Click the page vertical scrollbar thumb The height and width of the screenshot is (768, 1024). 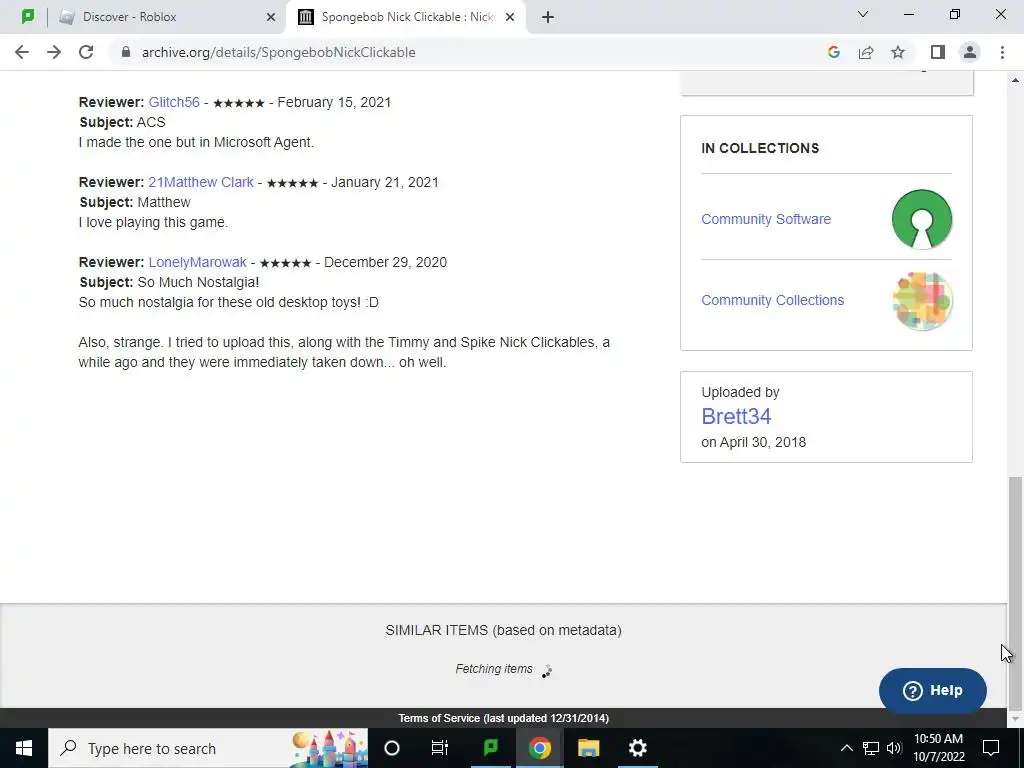click(1014, 594)
